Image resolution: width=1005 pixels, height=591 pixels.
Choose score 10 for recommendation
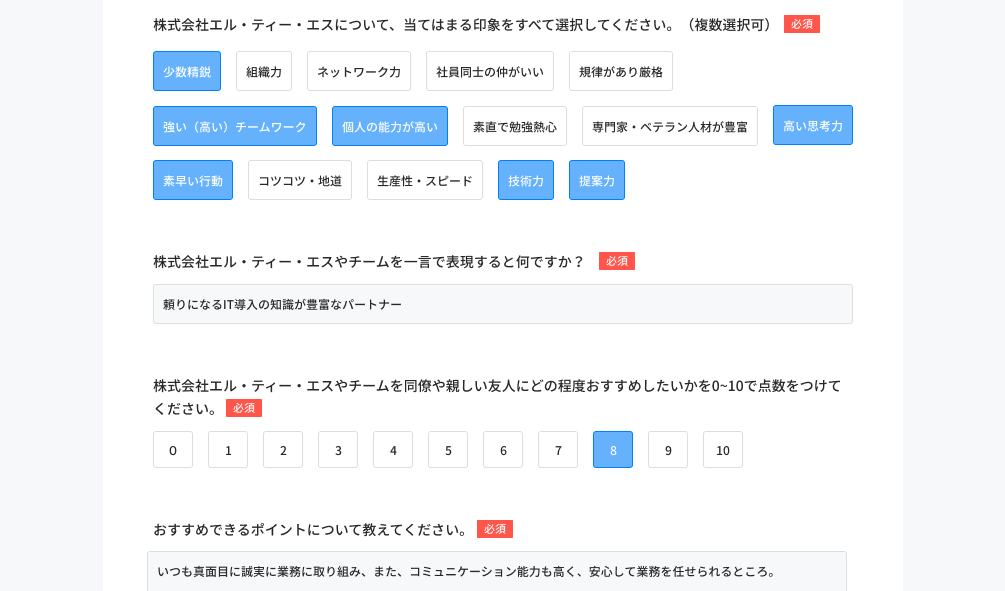723,449
